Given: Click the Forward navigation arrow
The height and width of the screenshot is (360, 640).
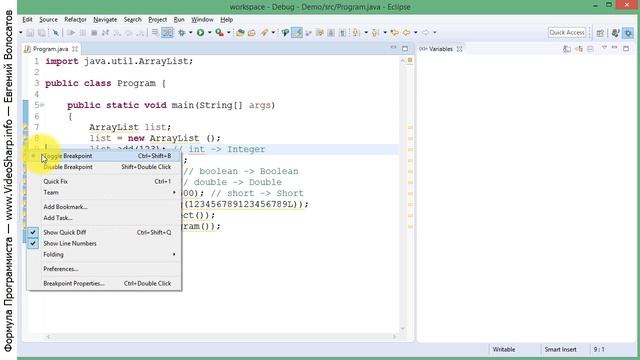Looking at the screenshot, I should 425,33.
